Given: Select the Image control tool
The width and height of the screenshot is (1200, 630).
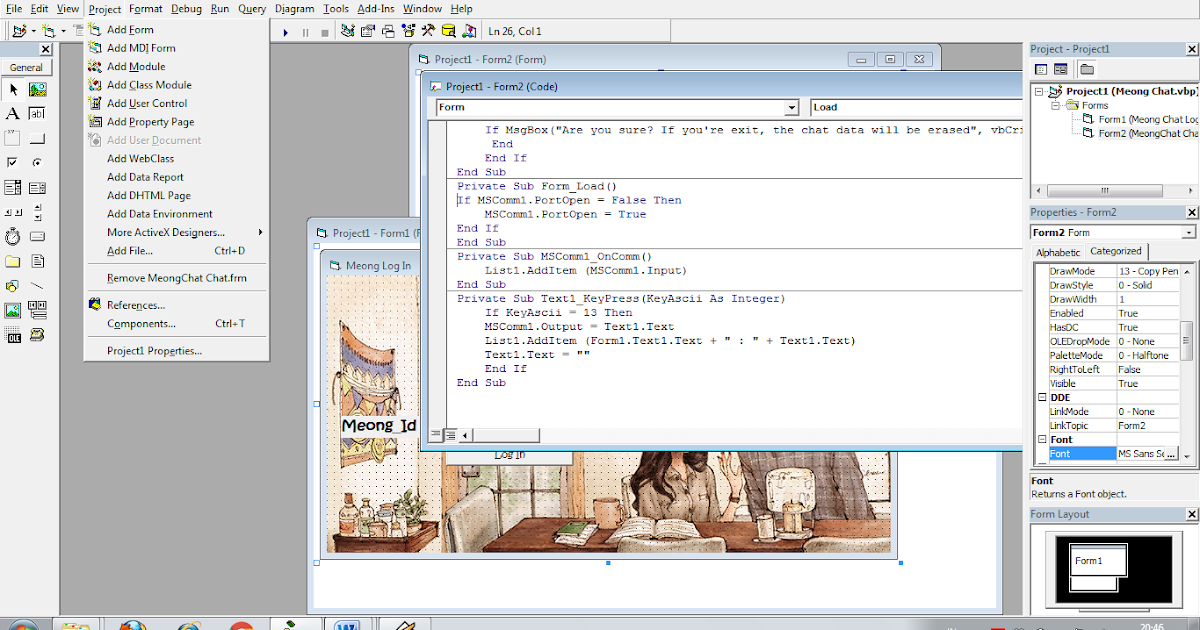Looking at the screenshot, I should [x=13, y=310].
